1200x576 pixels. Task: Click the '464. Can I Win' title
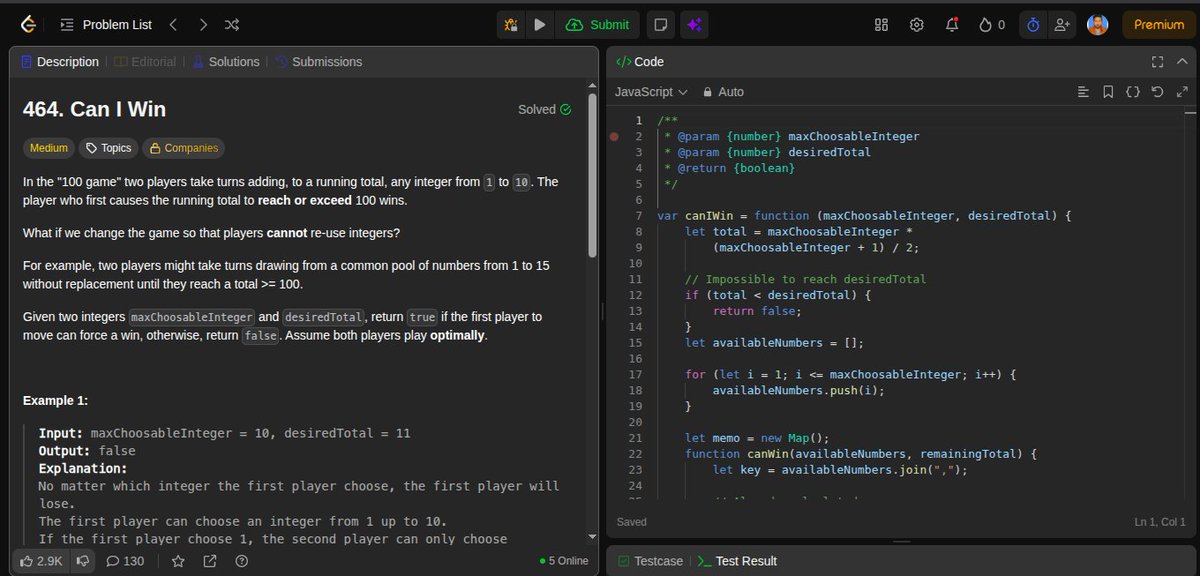coord(94,110)
